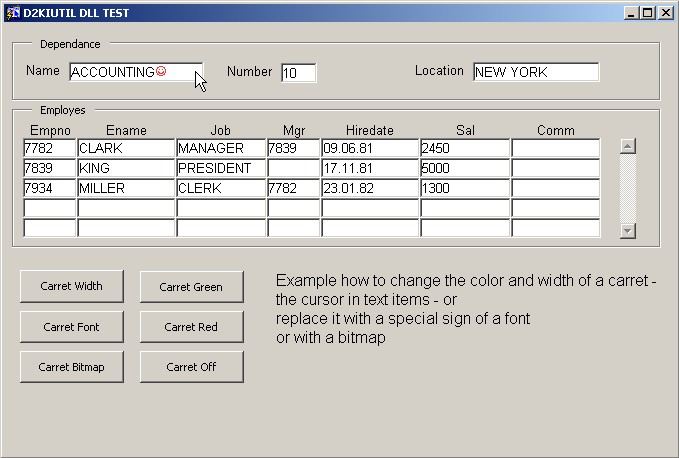Click the employees scrollbar up arrow
This screenshot has width=679, height=458.
[628, 146]
